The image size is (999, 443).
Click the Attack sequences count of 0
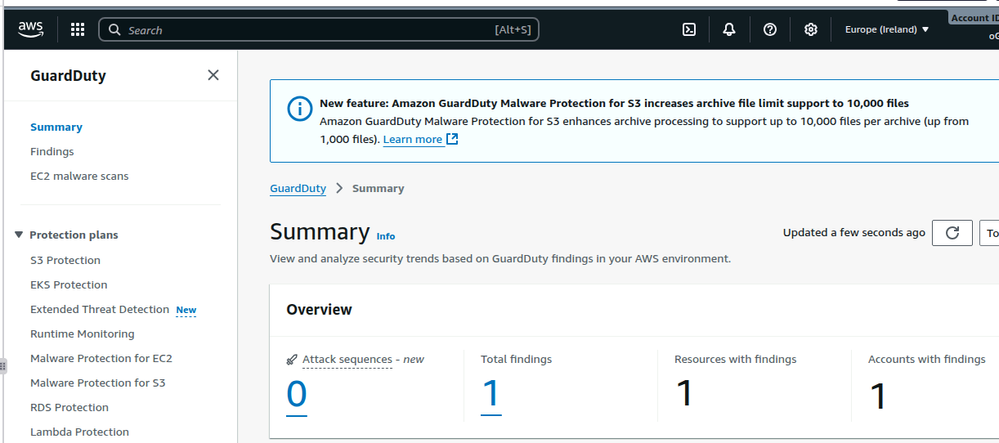[x=297, y=394]
